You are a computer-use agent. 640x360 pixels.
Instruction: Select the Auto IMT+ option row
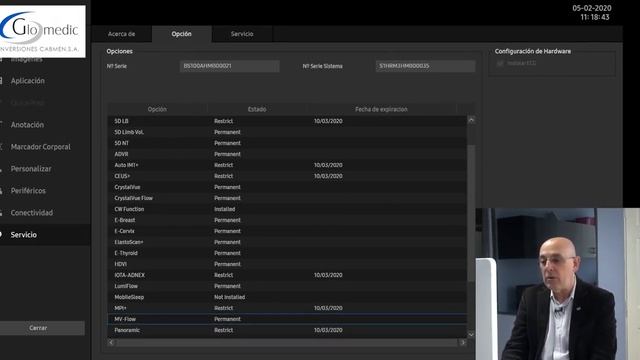[x=287, y=165]
